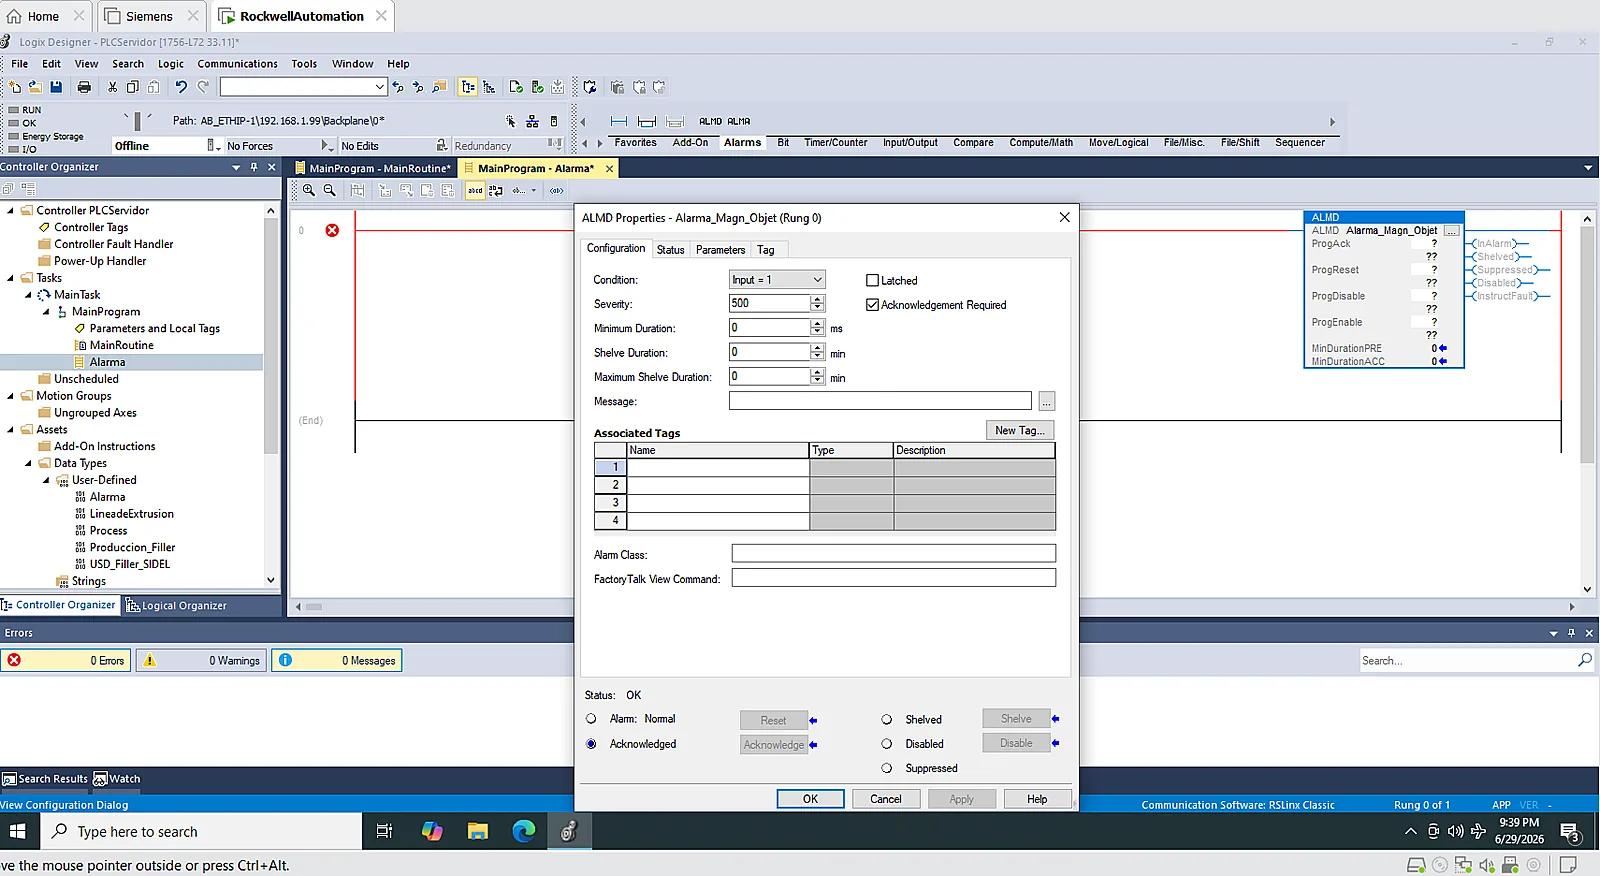Toggle the tag-name display icon (abcd)

(x=475, y=190)
